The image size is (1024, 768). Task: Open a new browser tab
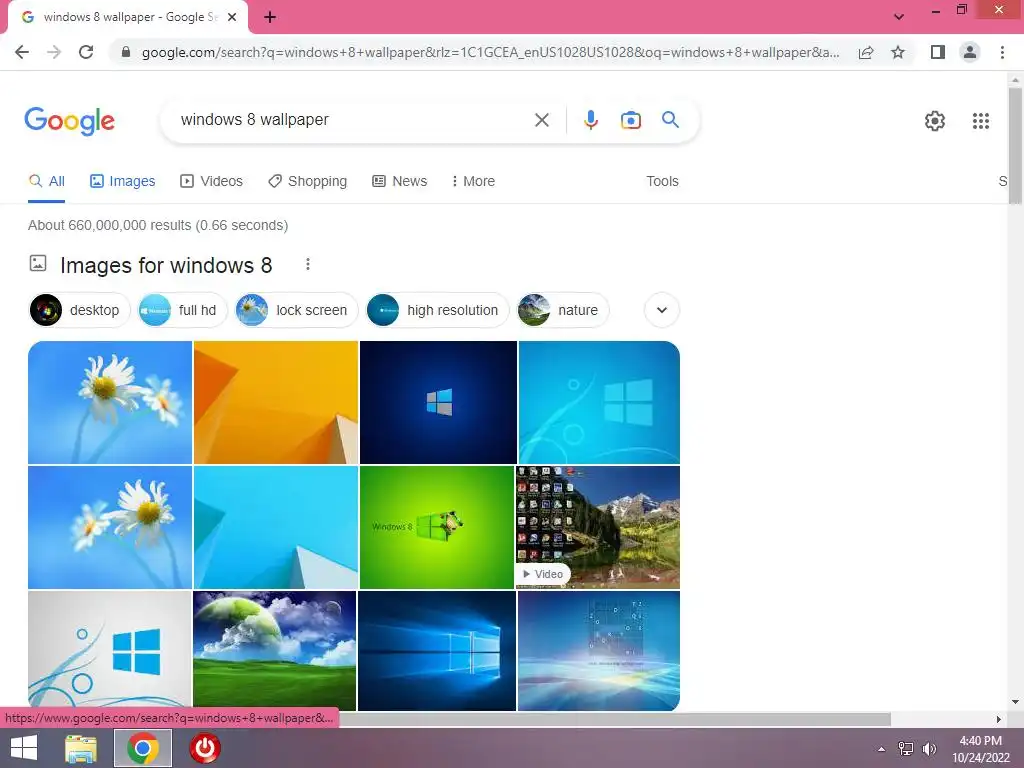point(270,17)
